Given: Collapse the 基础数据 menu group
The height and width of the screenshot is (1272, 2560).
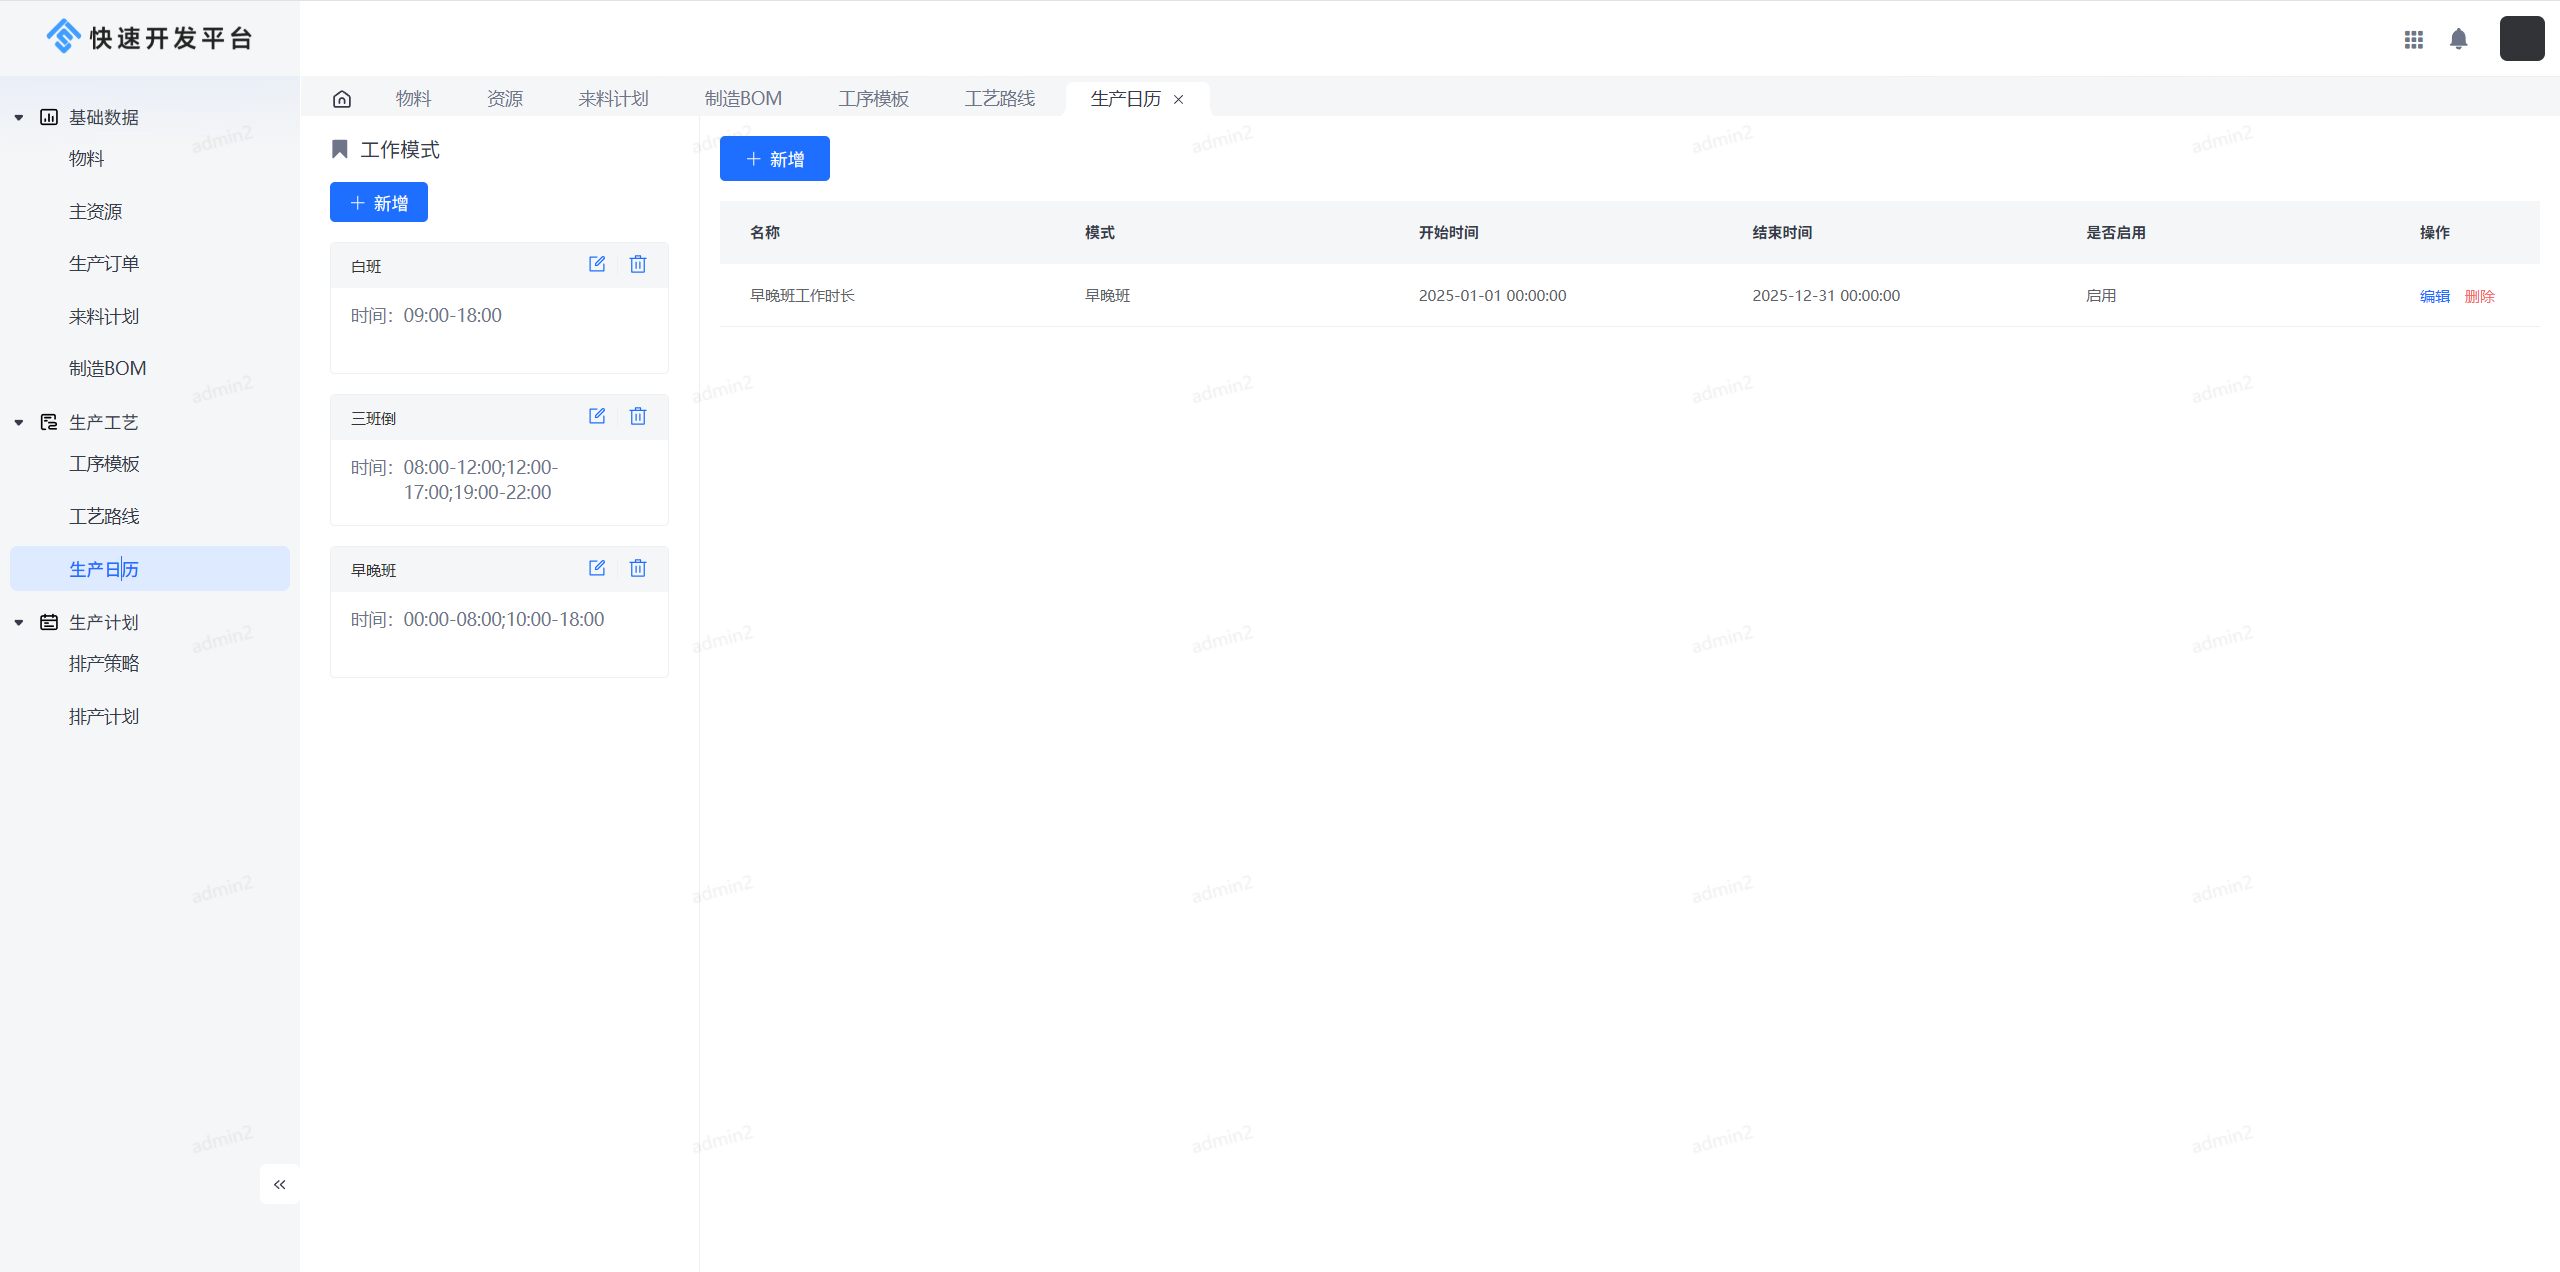Looking at the screenshot, I should [19, 118].
